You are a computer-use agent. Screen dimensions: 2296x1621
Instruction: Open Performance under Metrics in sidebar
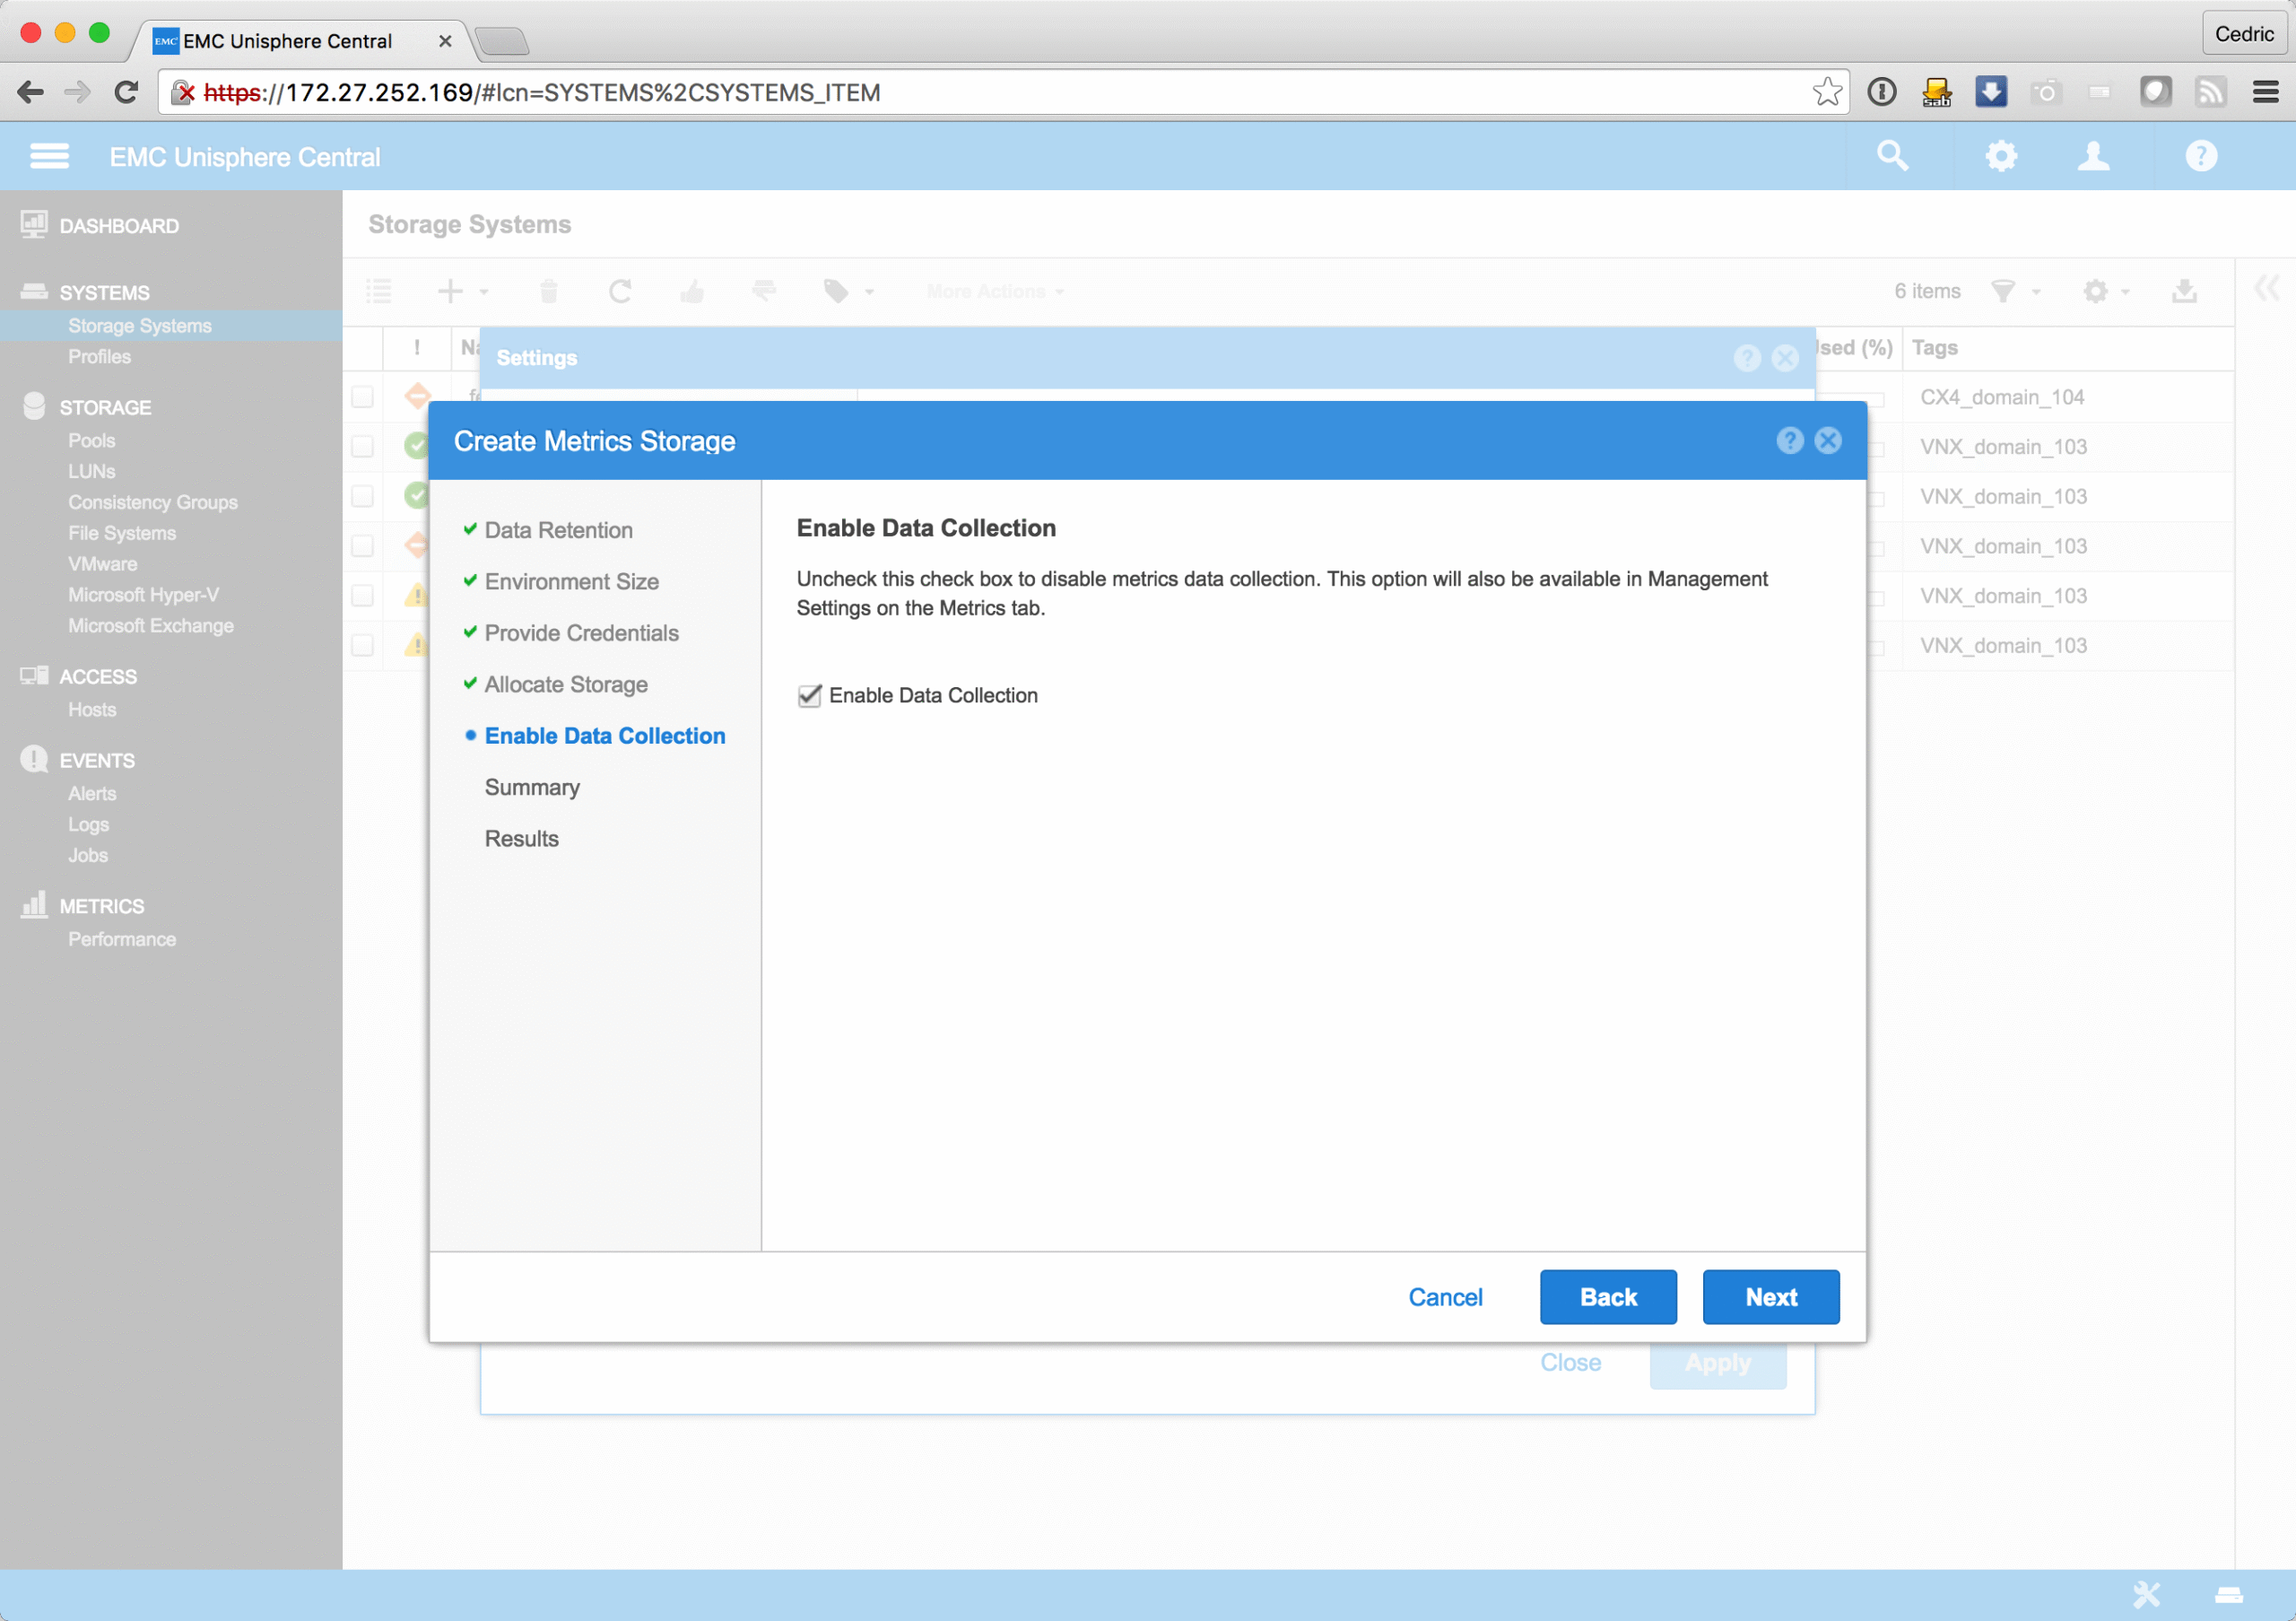(122, 939)
